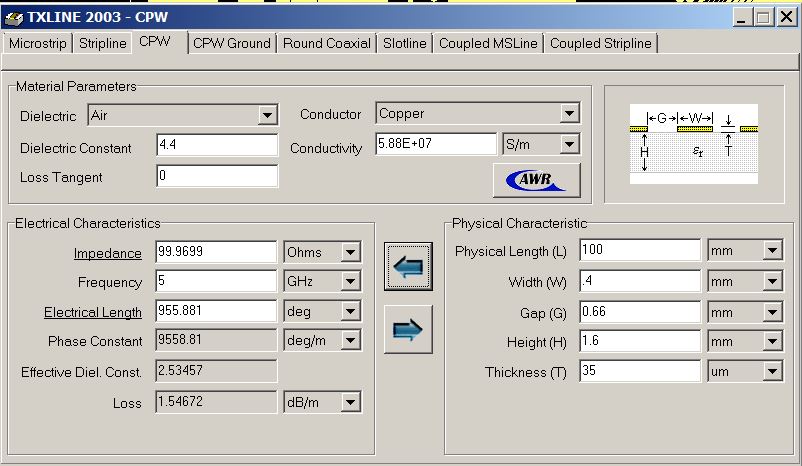The image size is (802, 466).
Task: Click the right arrow analyze button
Action: click(408, 329)
